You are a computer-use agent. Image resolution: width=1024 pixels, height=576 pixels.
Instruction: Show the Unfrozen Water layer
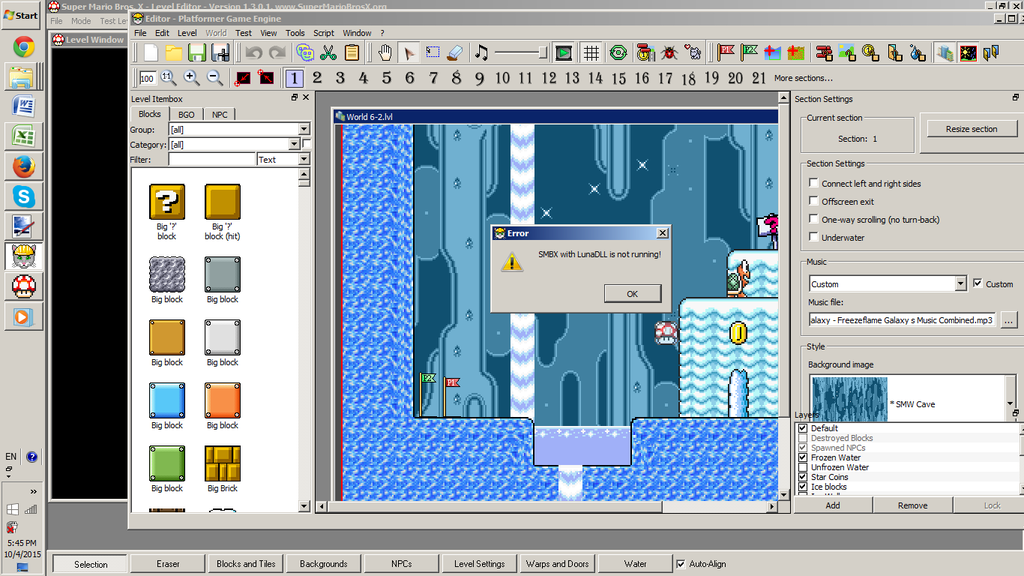point(803,468)
